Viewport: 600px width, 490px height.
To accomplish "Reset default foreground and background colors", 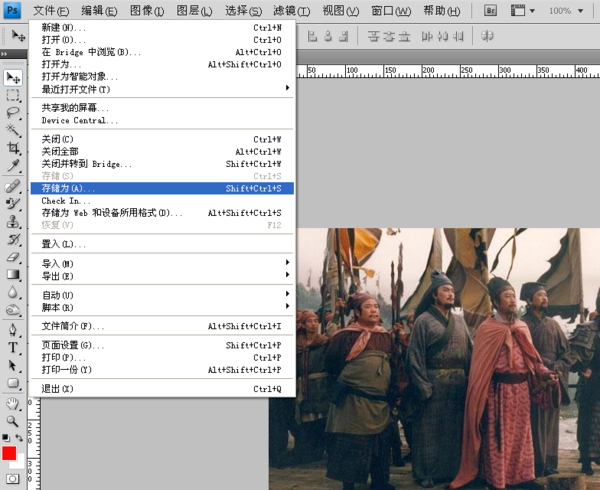I will pos(6,437).
